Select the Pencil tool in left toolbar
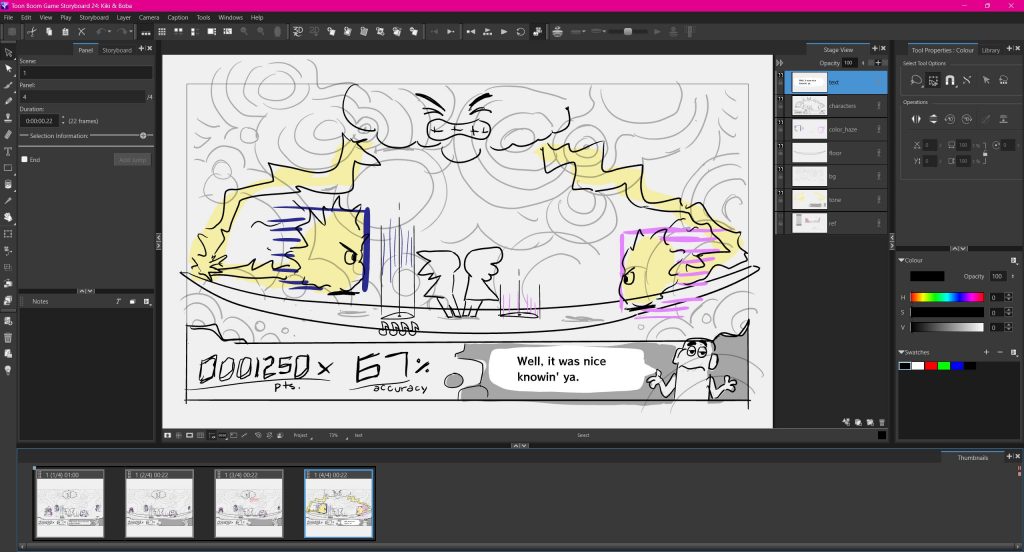The image size is (1024, 552). point(8,101)
